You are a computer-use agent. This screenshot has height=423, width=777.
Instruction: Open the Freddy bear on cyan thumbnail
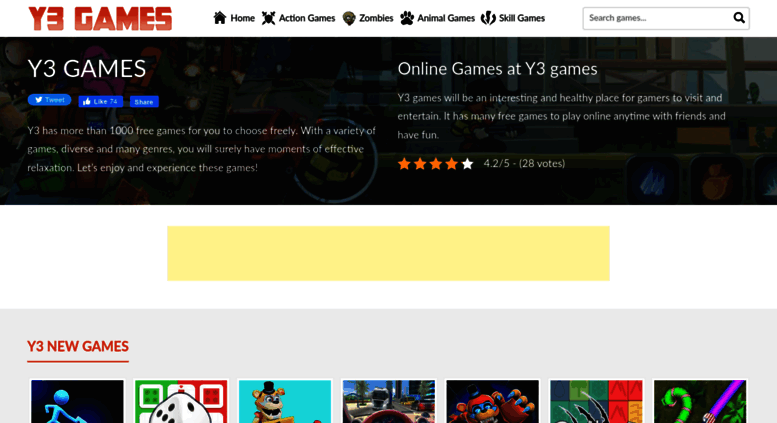click(x=285, y=401)
